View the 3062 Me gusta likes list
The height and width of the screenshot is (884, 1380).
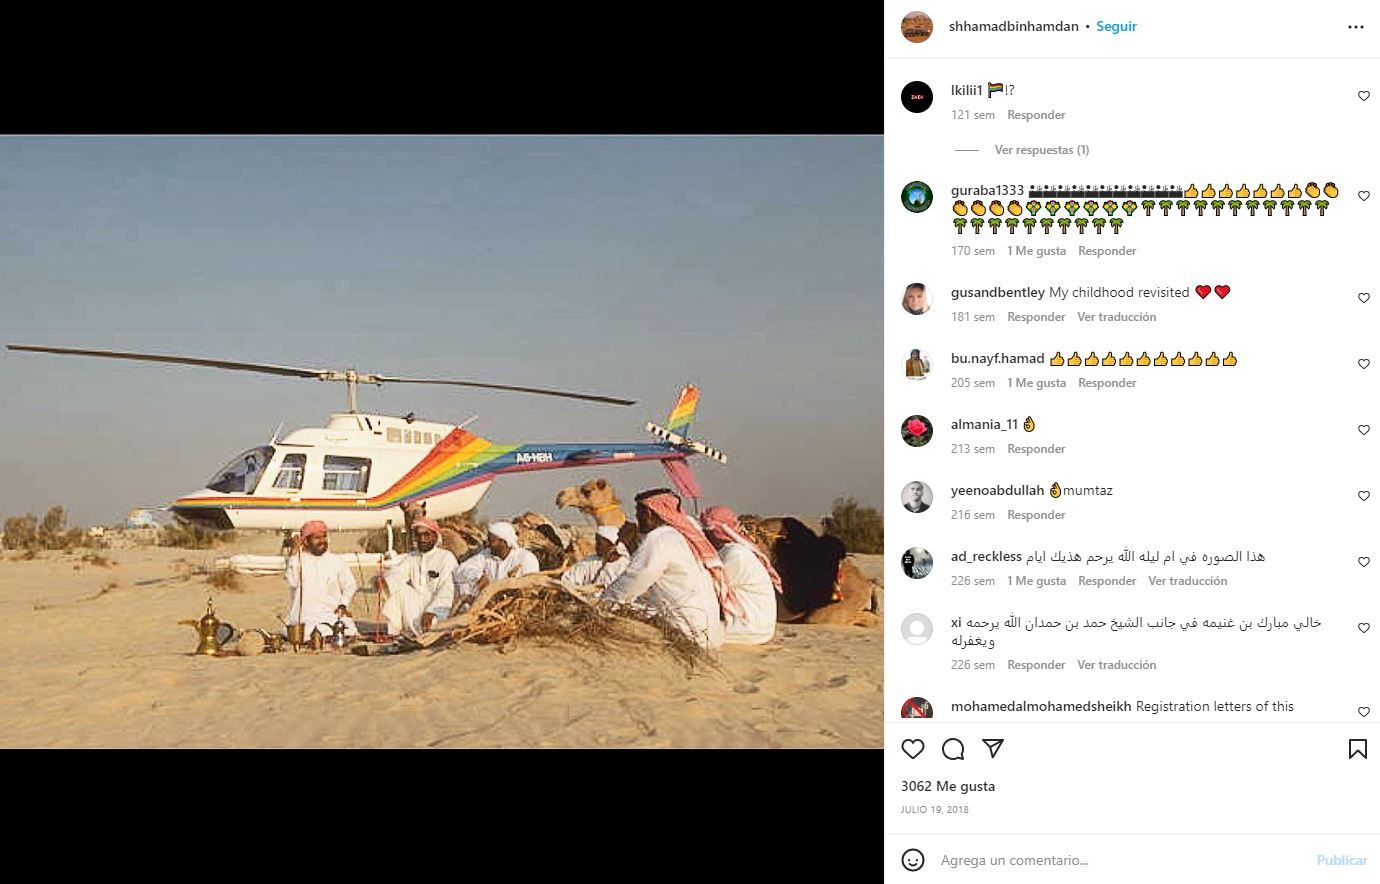948,786
